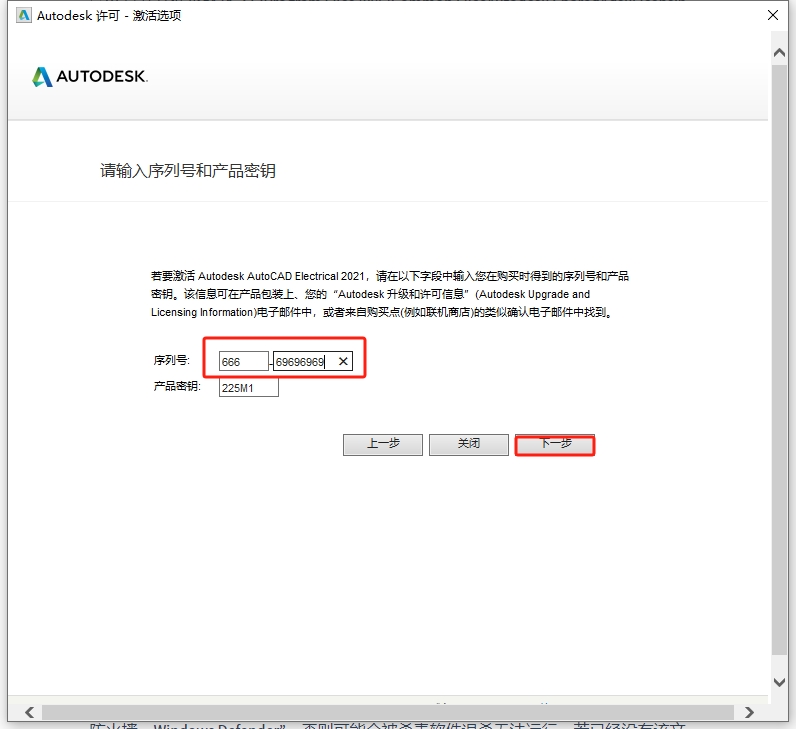Image resolution: width=796 pixels, height=729 pixels.
Task: Click the heading 请输入序列号和产品密钥
Action: [188, 171]
